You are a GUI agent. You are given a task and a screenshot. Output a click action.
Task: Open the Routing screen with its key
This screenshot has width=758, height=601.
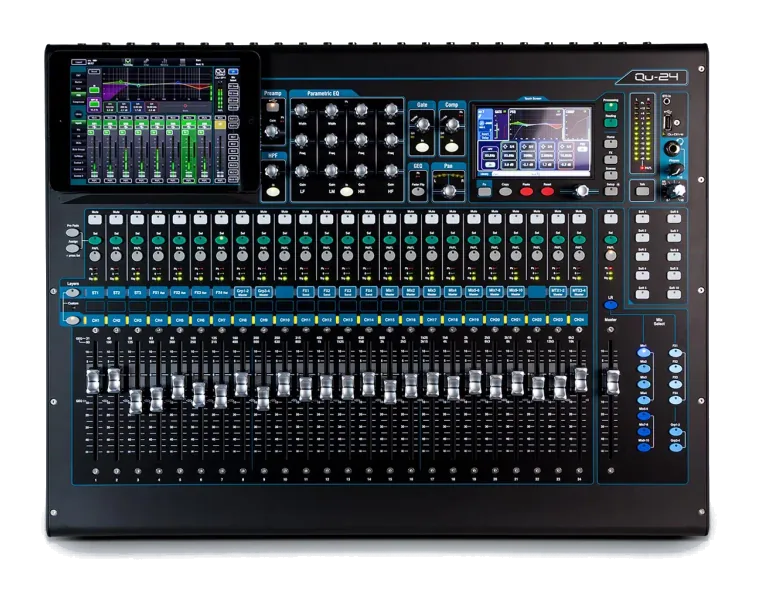tap(611, 122)
